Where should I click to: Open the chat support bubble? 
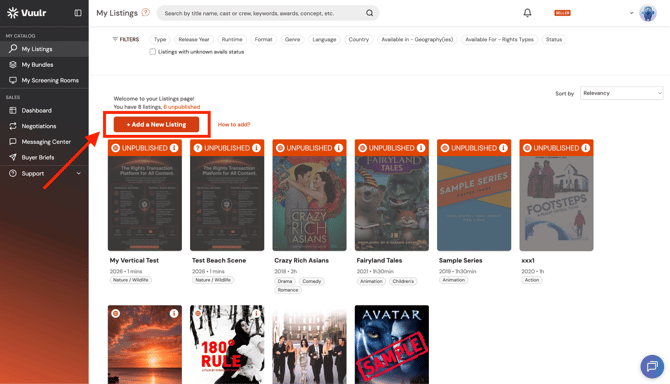(x=652, y=366)
